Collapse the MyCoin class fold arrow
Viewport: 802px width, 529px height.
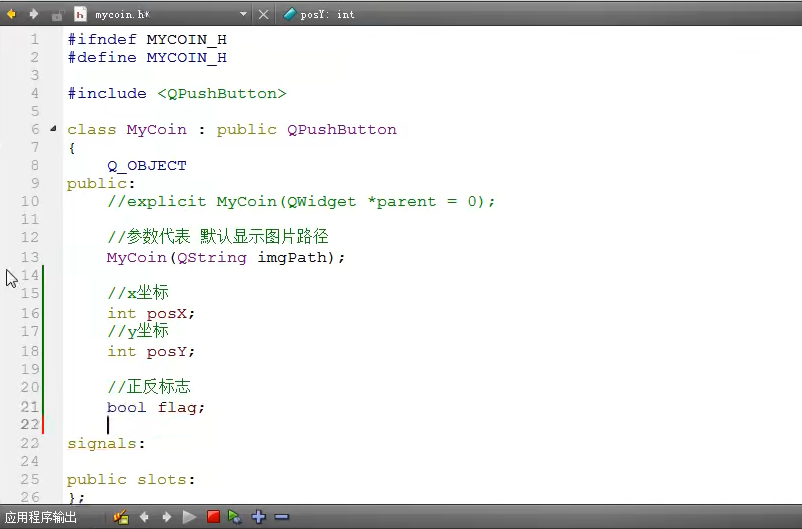point(53,128)
